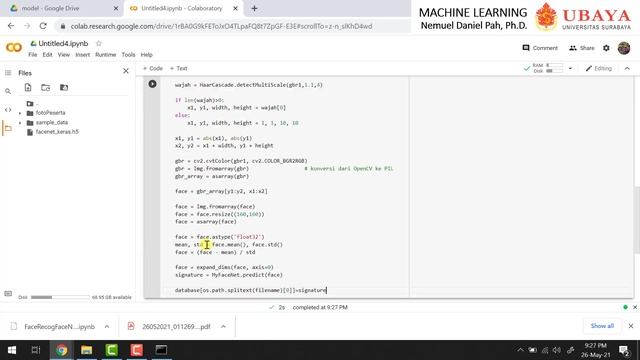Click the line with MyFaceNet.predict(face)
The image size is (640, 360).
pyautogui.click(x=229, y=275)
